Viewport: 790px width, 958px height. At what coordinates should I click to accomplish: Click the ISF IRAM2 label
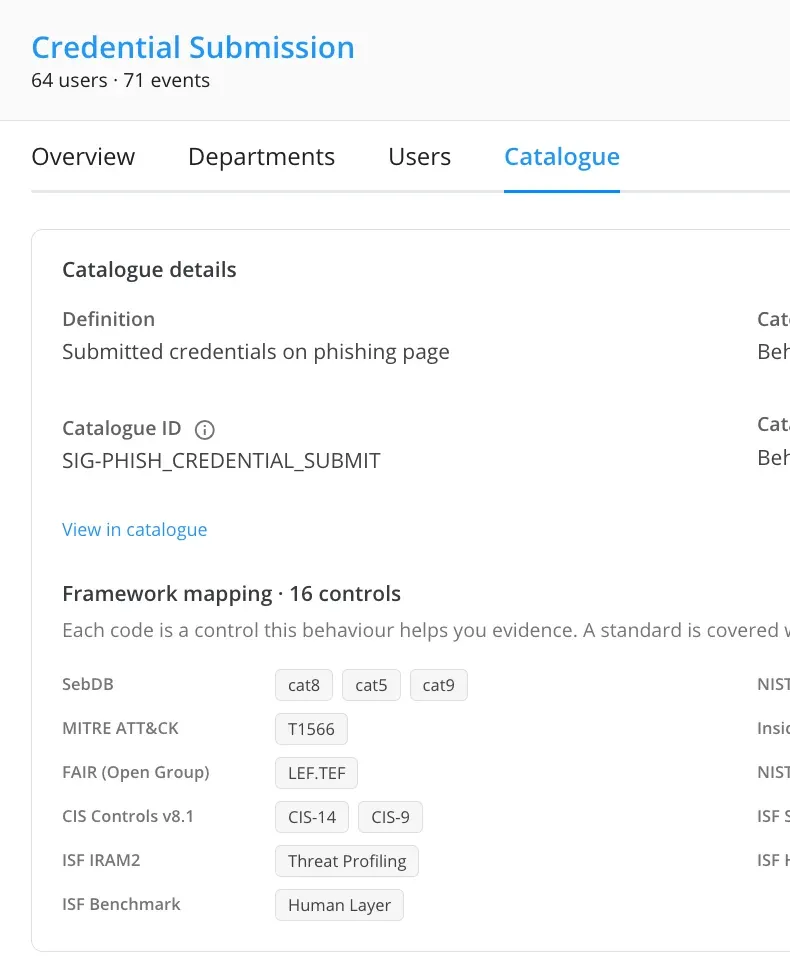point(101,860)
